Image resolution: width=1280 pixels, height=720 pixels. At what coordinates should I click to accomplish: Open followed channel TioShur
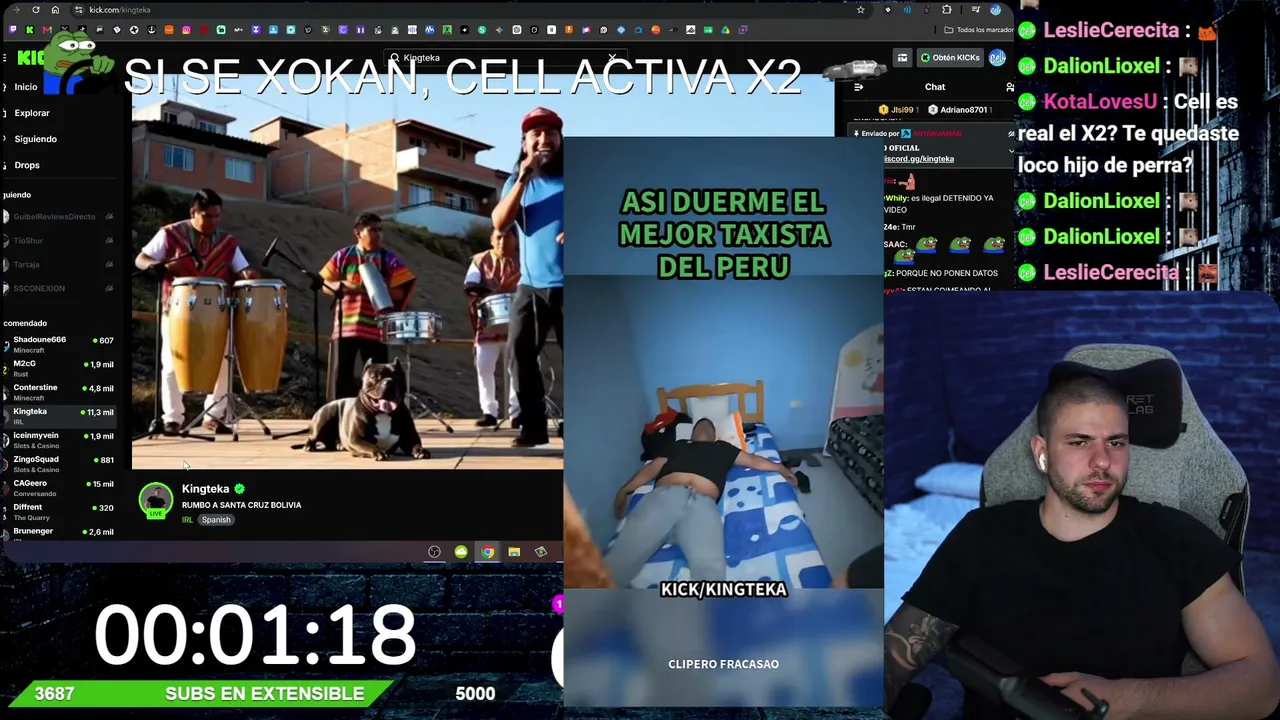(59, 241)
